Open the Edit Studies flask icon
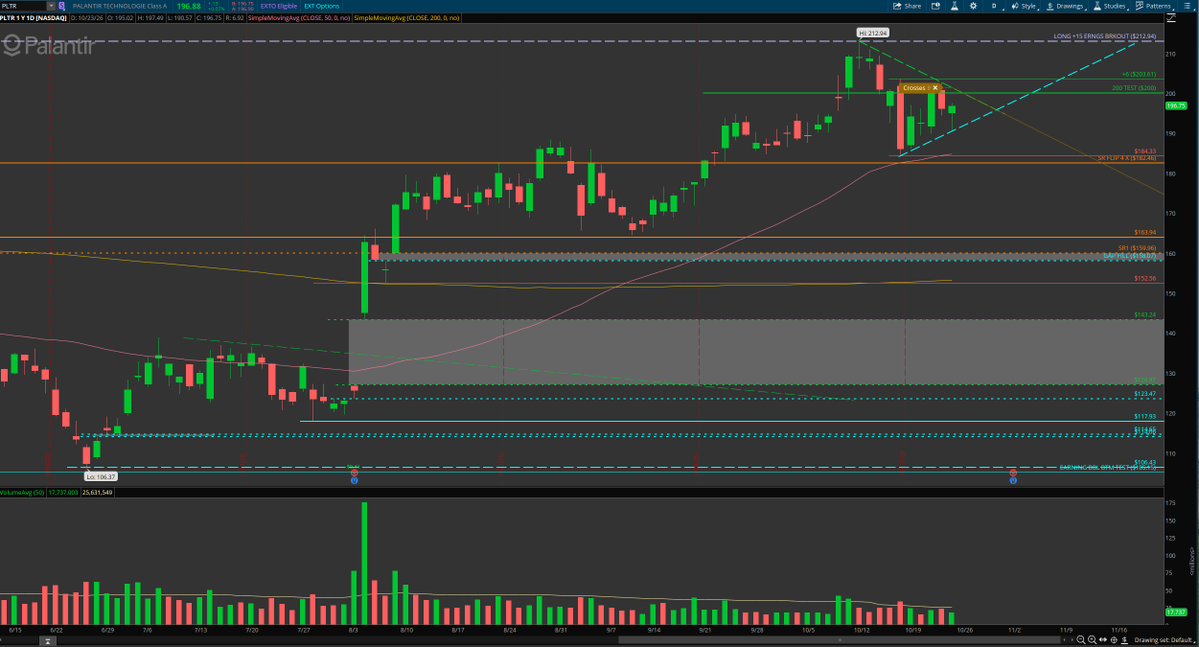1199x647 pixels. click(x=954, y=6)
